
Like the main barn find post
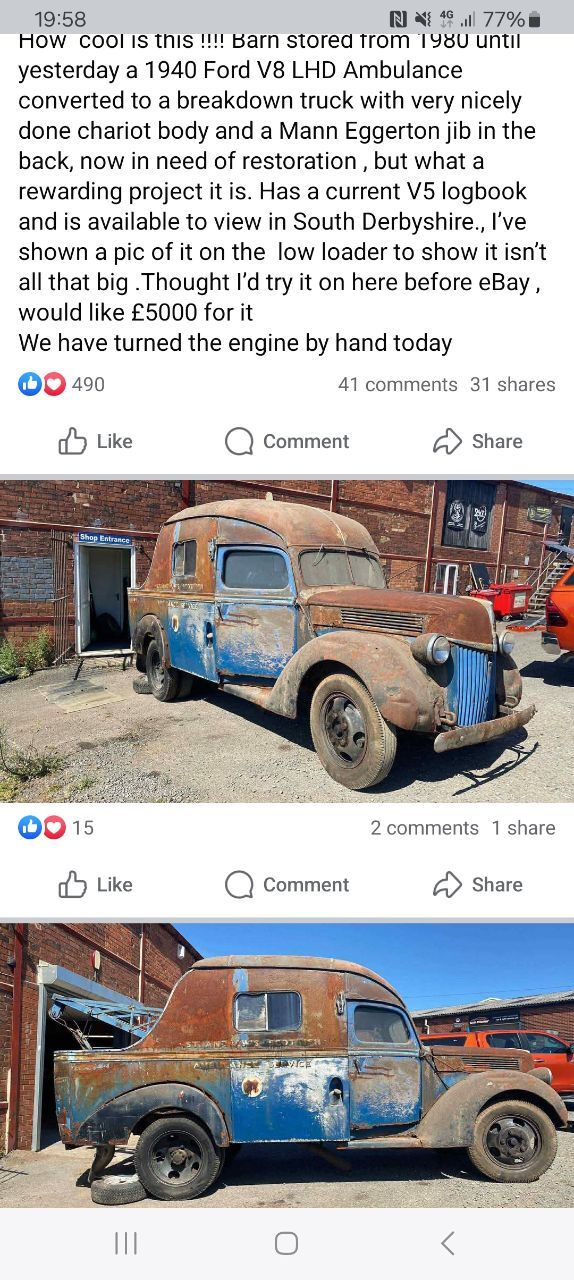(x=95, y=441)
